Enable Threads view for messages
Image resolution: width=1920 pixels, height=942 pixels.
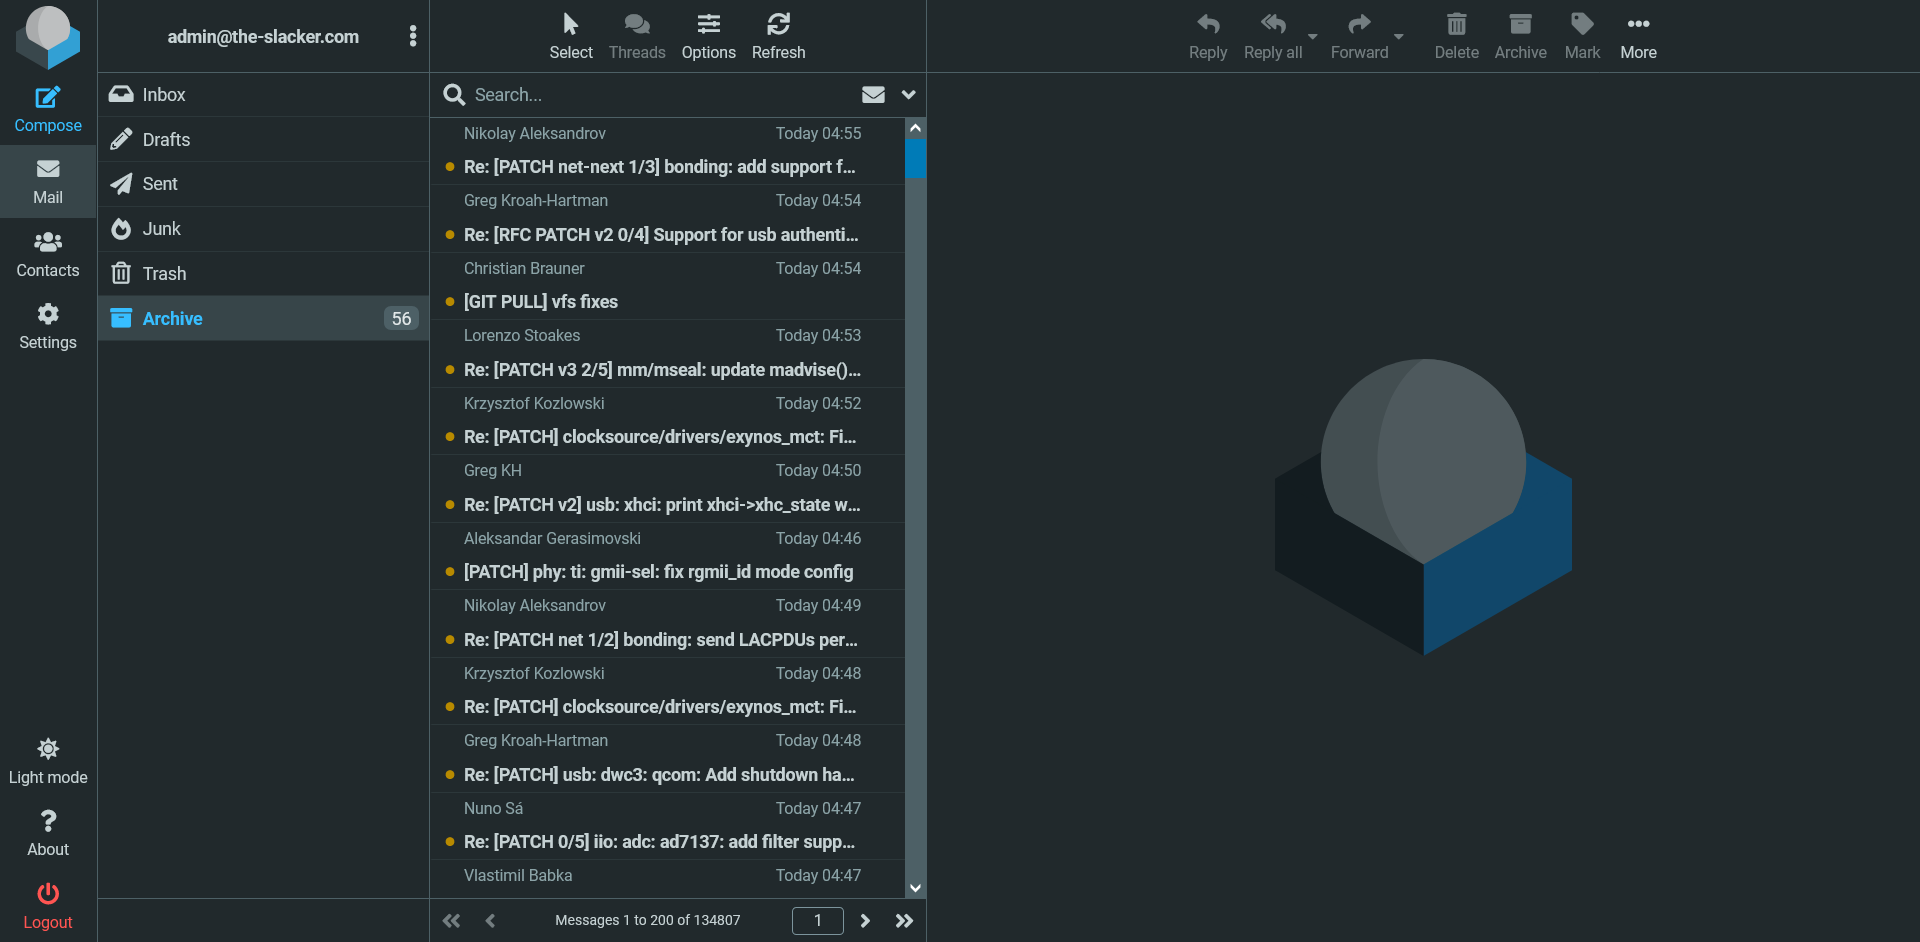tap(637, 36)
